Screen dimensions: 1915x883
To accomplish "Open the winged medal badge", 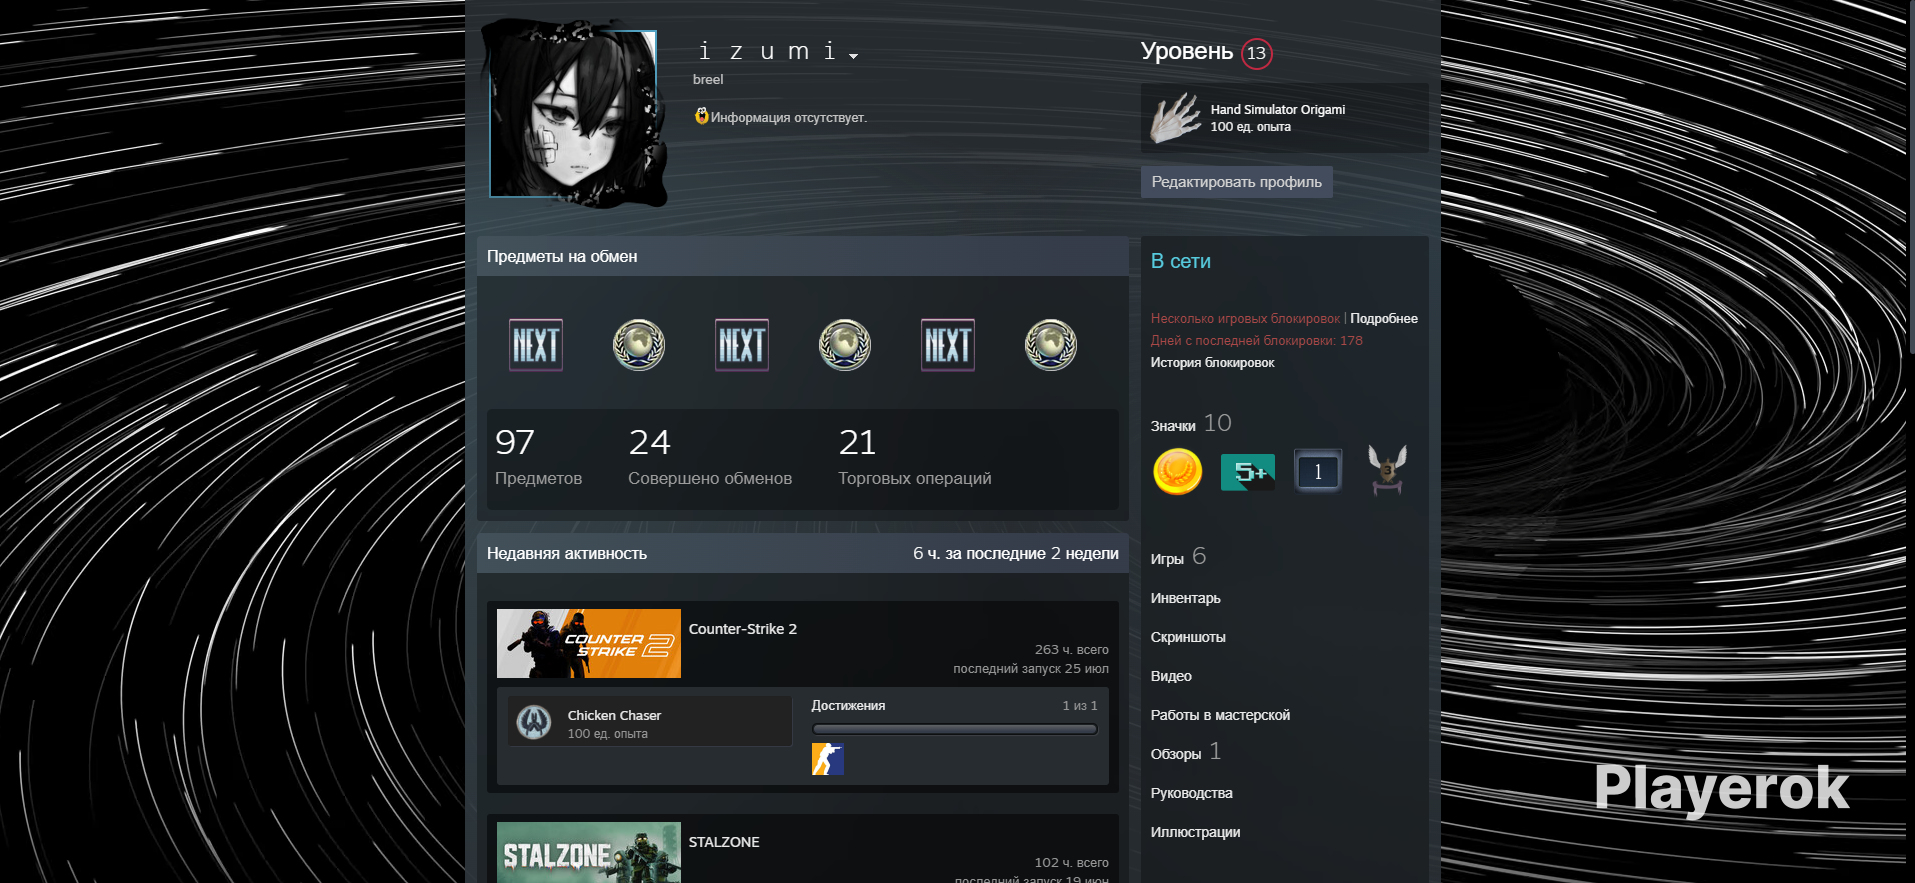I will point(1387,470).
